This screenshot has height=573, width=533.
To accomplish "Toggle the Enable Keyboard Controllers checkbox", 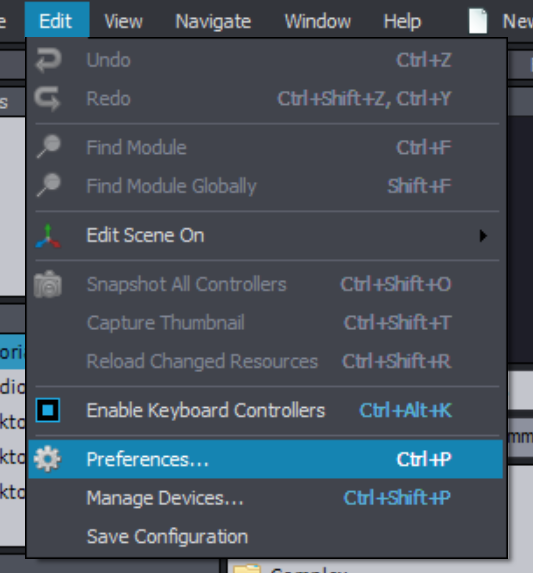I will (x=48, y=410).
